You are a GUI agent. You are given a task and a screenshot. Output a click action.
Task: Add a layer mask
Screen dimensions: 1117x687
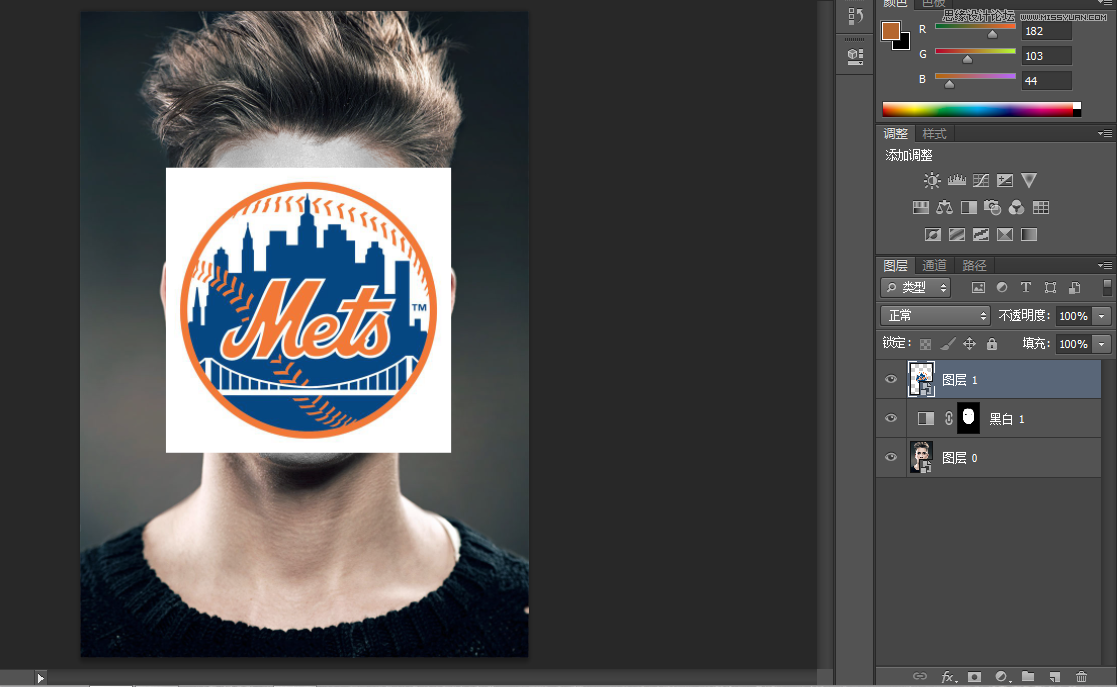(975, 676)
